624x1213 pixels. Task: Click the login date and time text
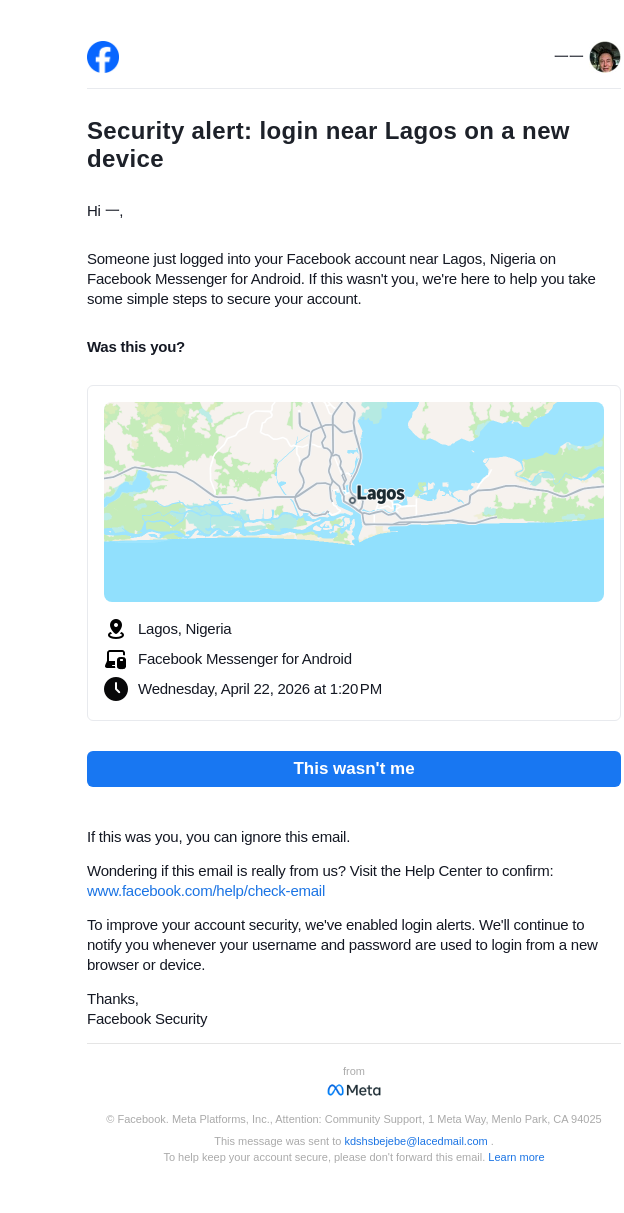click(x=260, y=689)
